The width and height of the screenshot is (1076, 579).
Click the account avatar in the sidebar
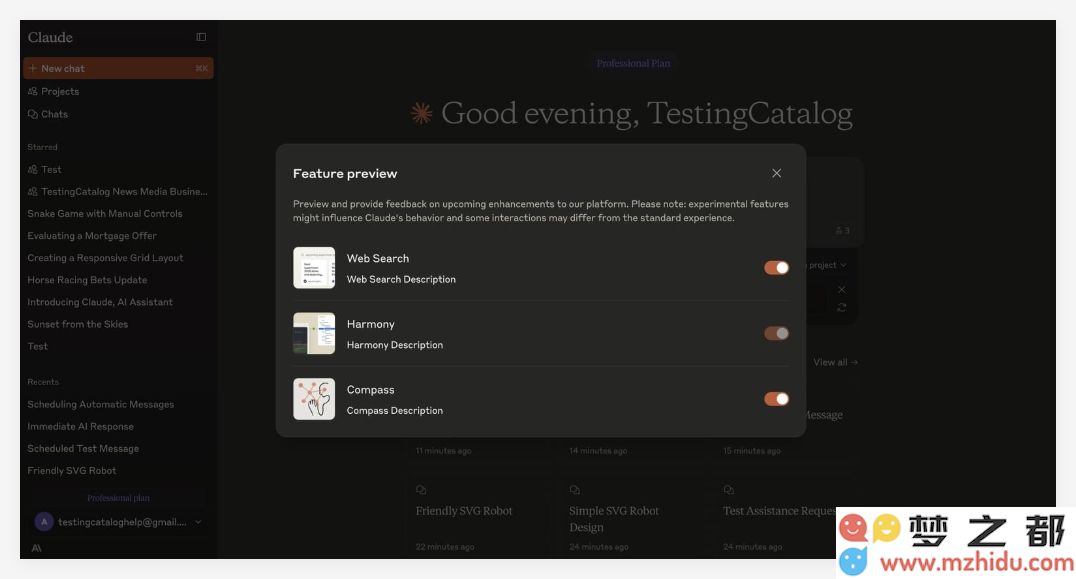(44, 522)
